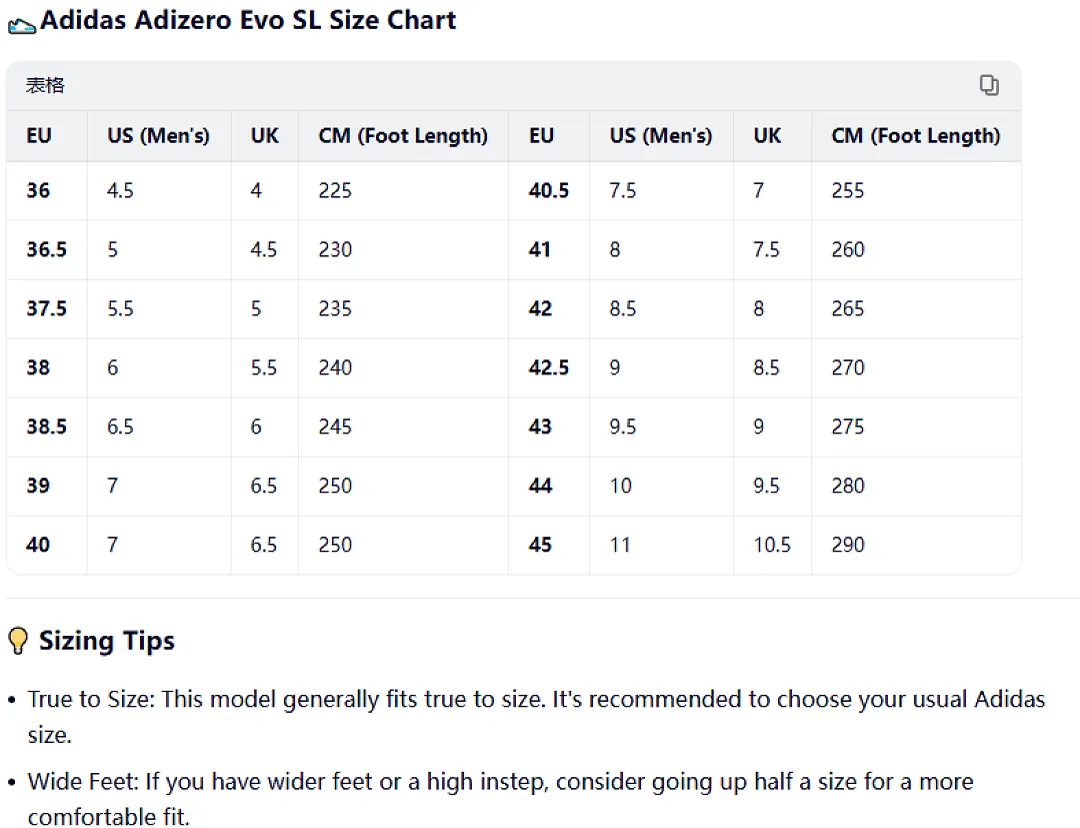The height and width of the screenshot is (828, 1080).
Task: Select the EU 36 row label
Action: click(38, 190)
